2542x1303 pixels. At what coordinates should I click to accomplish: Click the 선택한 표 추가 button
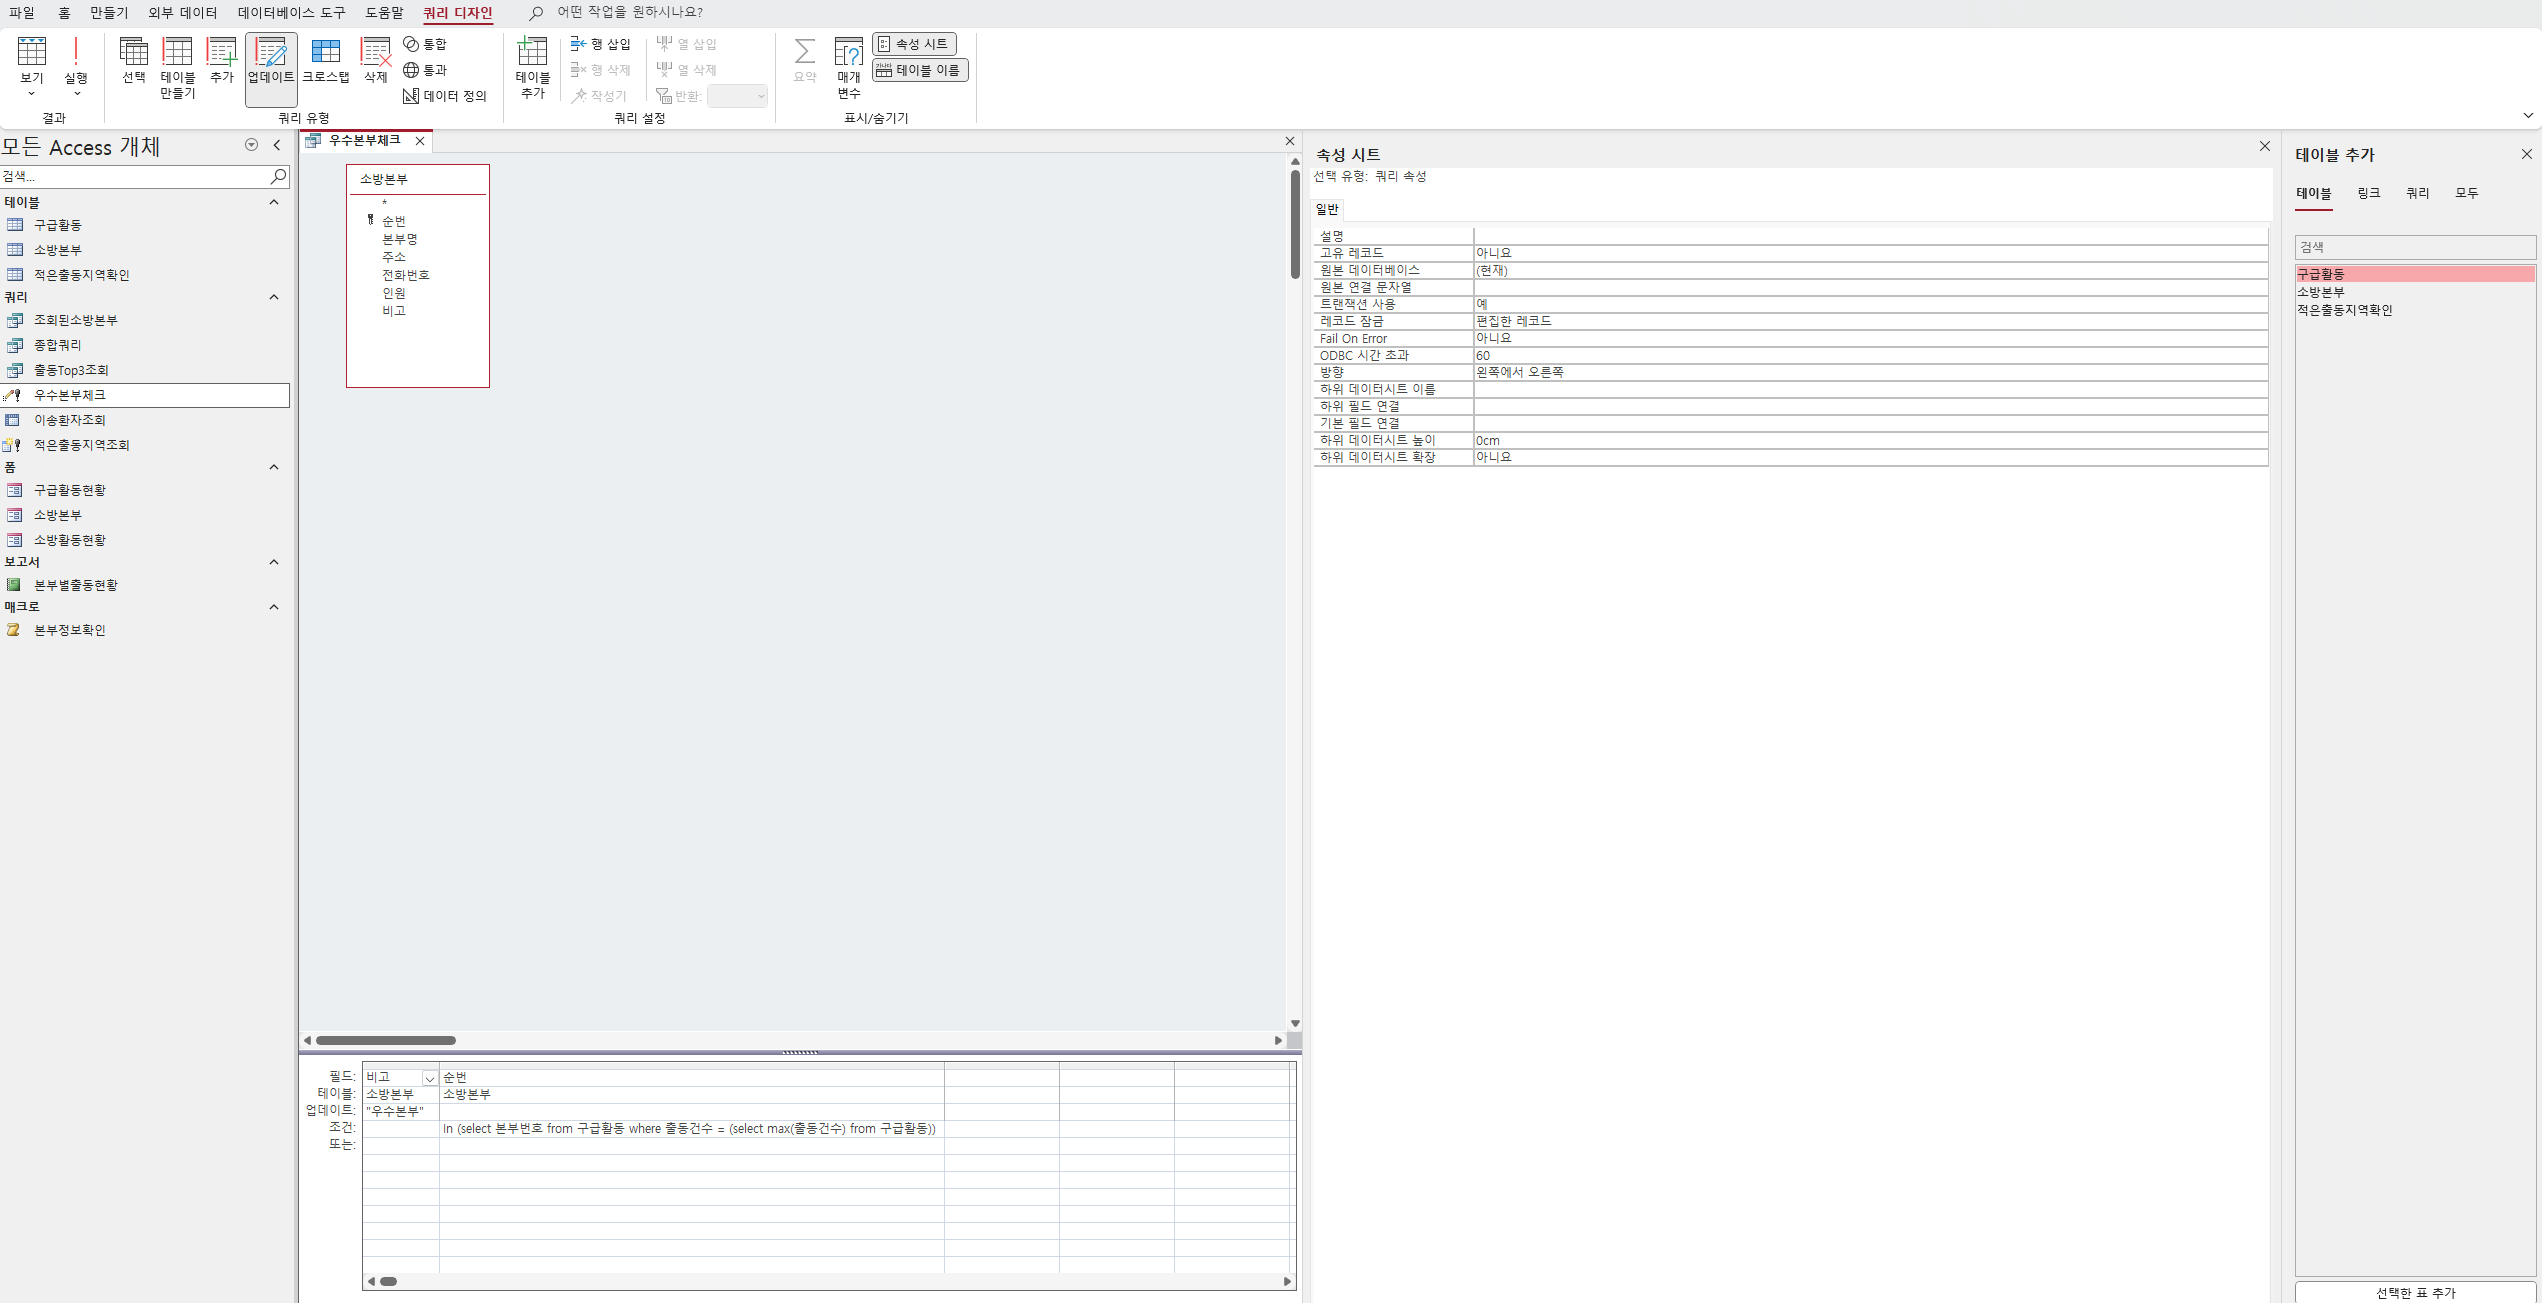pos(2415,1292)
